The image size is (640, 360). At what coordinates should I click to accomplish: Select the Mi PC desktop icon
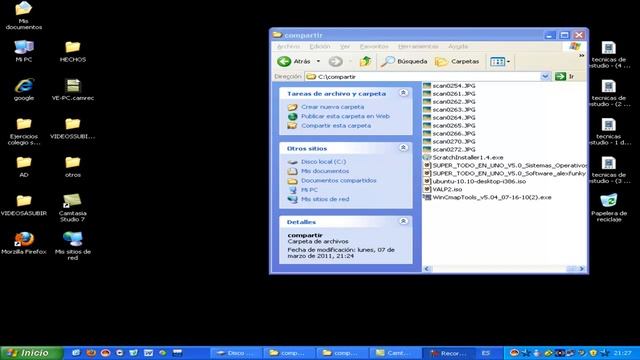24,51
